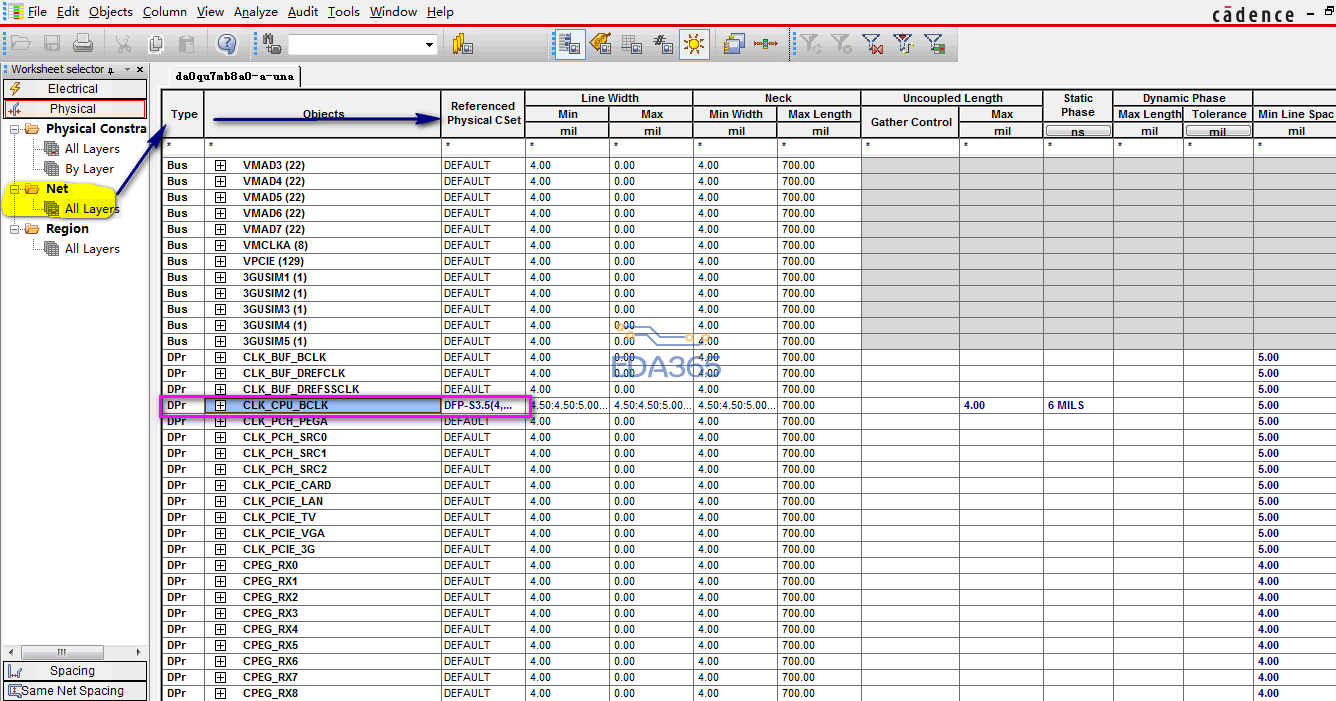1336x701 pixels.
Task: Click the Print toolbar icon
Action: tap(83, 44)
